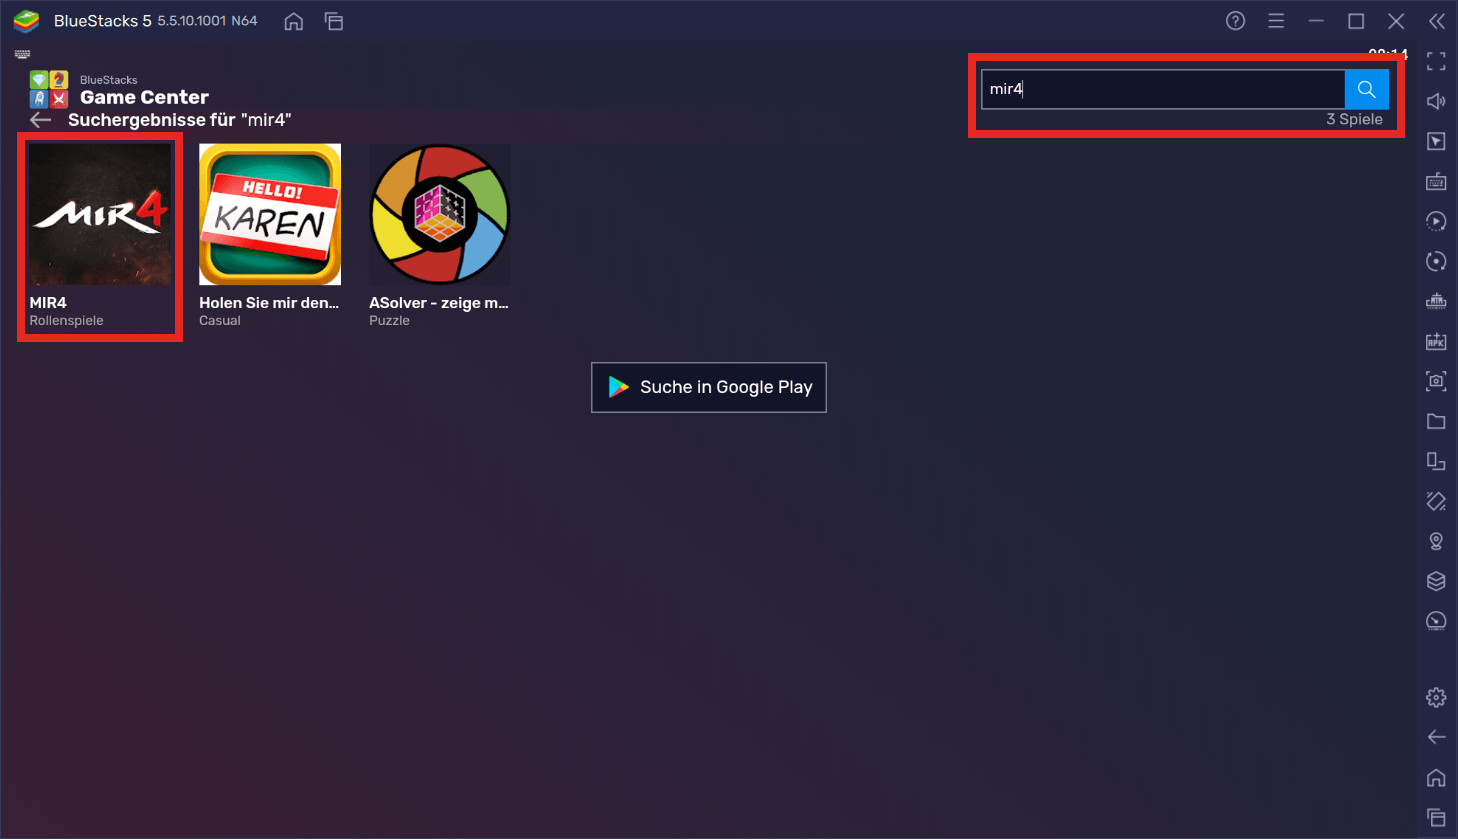Image resolution: width=1458 pixels, height=839 pixels.
Task: Open multi-instance manager layers icon
Action: point(1436,581)
